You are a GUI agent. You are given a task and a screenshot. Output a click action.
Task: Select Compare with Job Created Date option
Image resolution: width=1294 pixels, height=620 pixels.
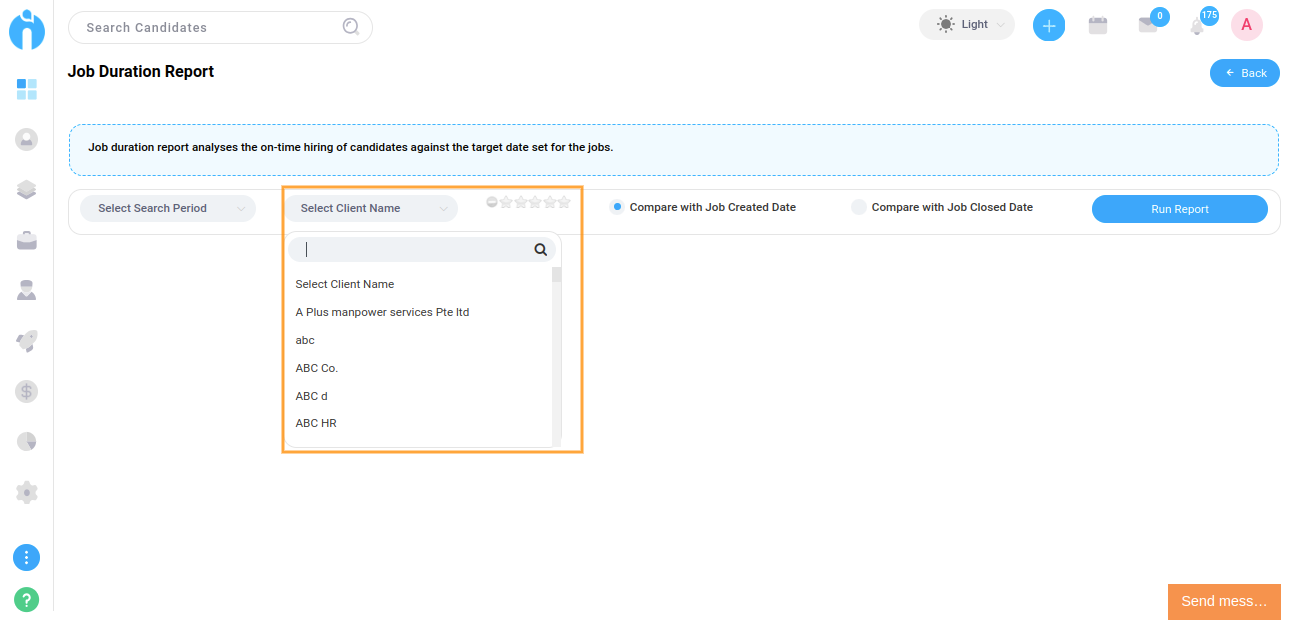click(704, 207)
